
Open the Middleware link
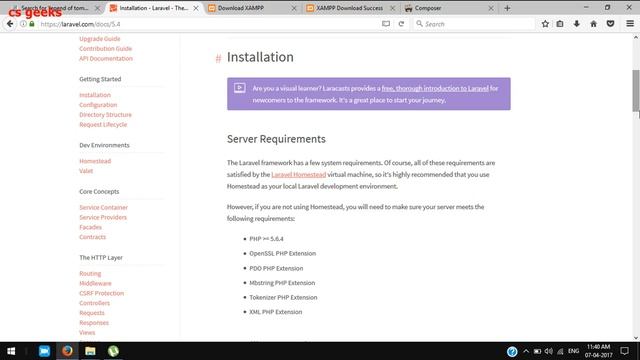click(95, 283)
